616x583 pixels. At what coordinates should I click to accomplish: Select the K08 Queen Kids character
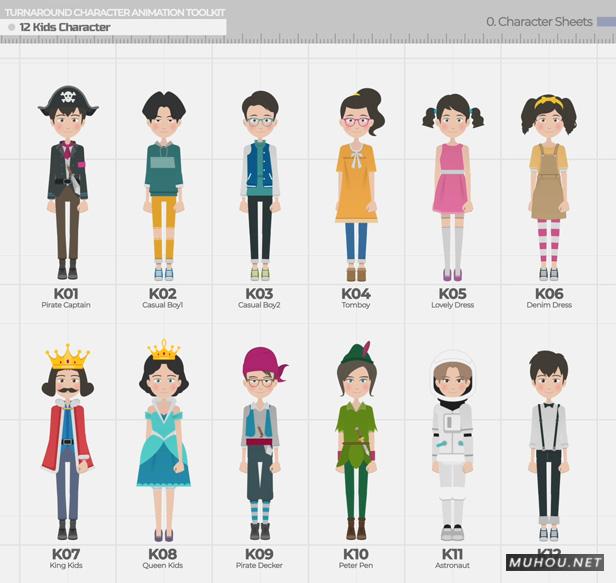164,440
